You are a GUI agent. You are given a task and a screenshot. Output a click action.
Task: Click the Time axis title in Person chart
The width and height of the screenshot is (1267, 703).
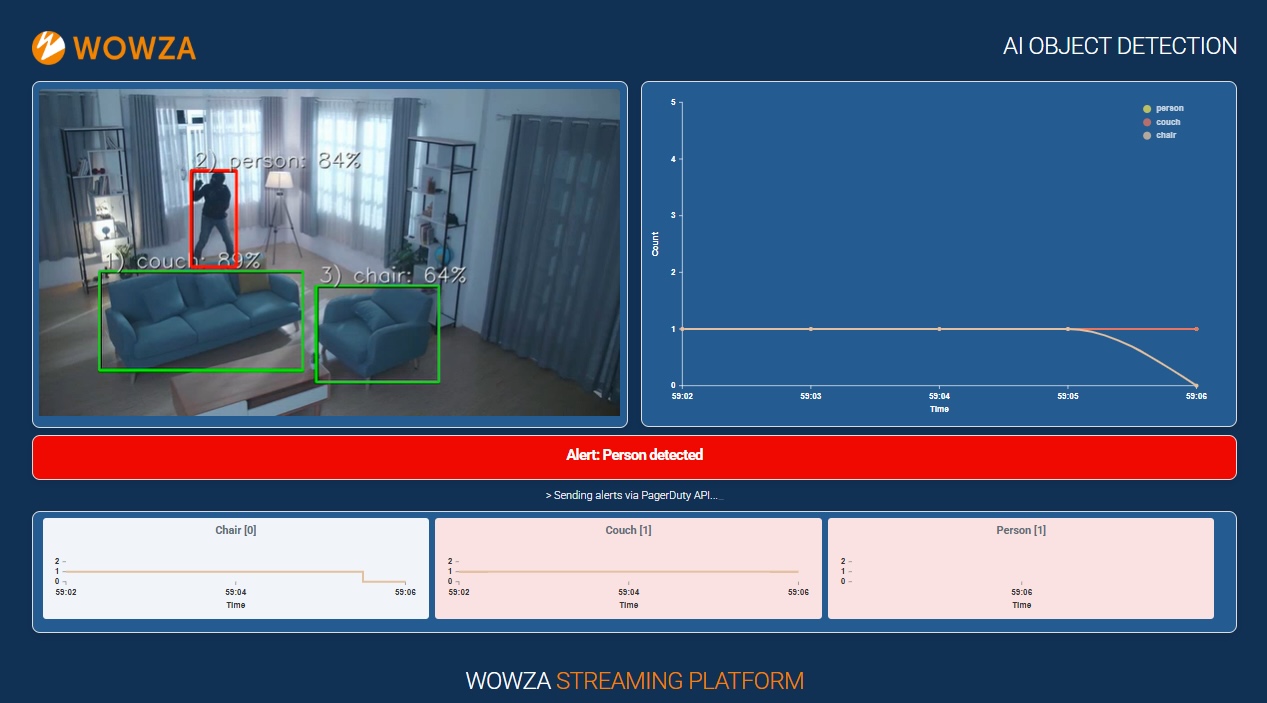pyautogui.click(x=1021, y=605)
